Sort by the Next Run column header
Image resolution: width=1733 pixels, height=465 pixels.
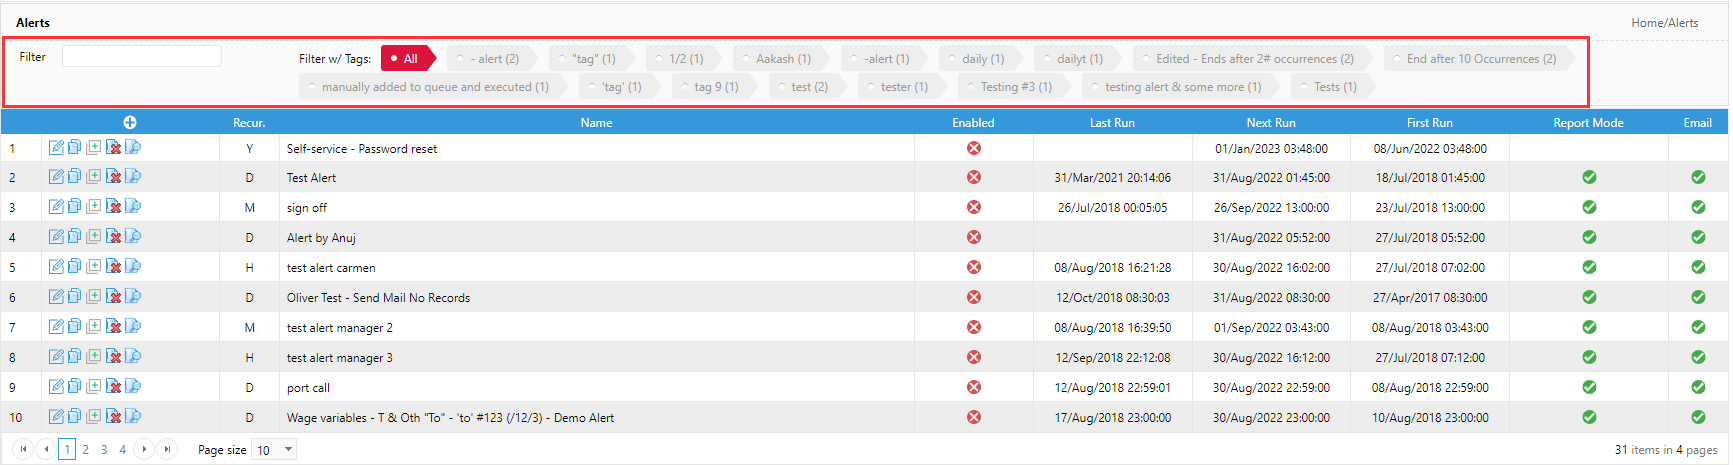(1270, 122)
